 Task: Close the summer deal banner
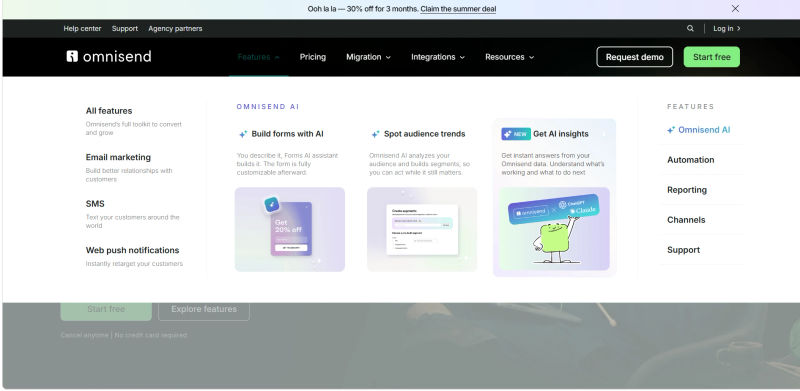pyautogui.click(x=735, y=9)
